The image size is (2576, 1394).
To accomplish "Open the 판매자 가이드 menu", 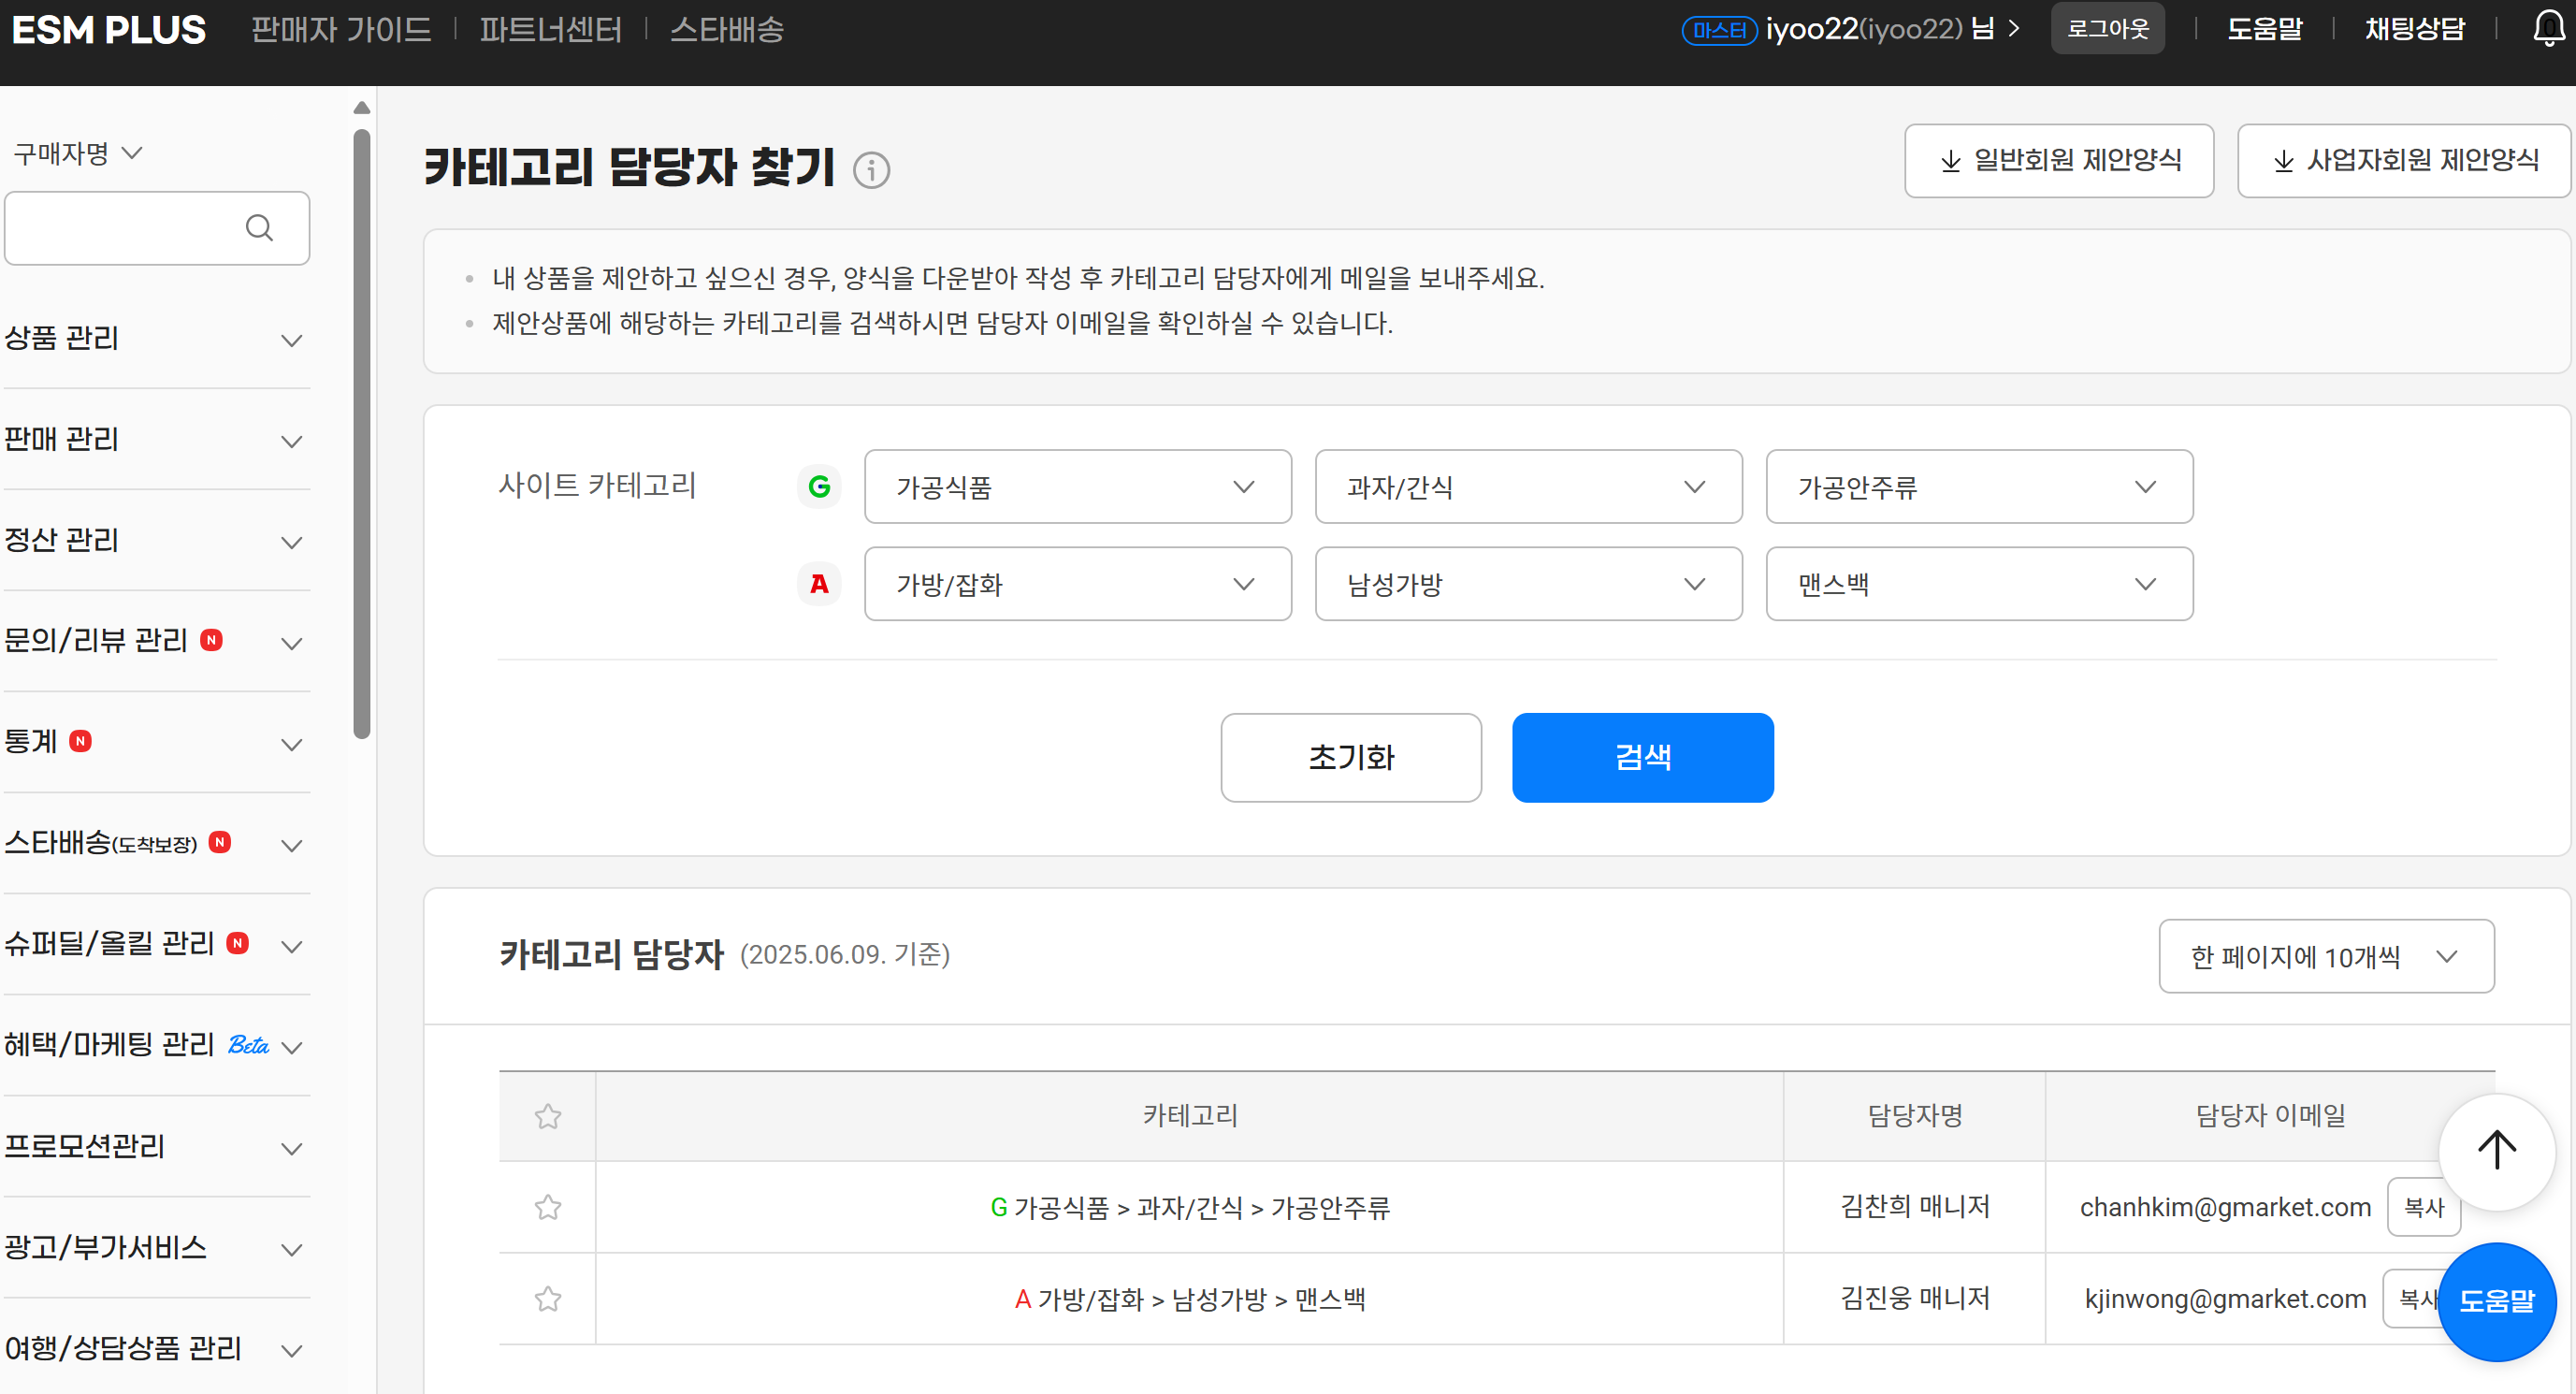I will (x=341, y=29).
